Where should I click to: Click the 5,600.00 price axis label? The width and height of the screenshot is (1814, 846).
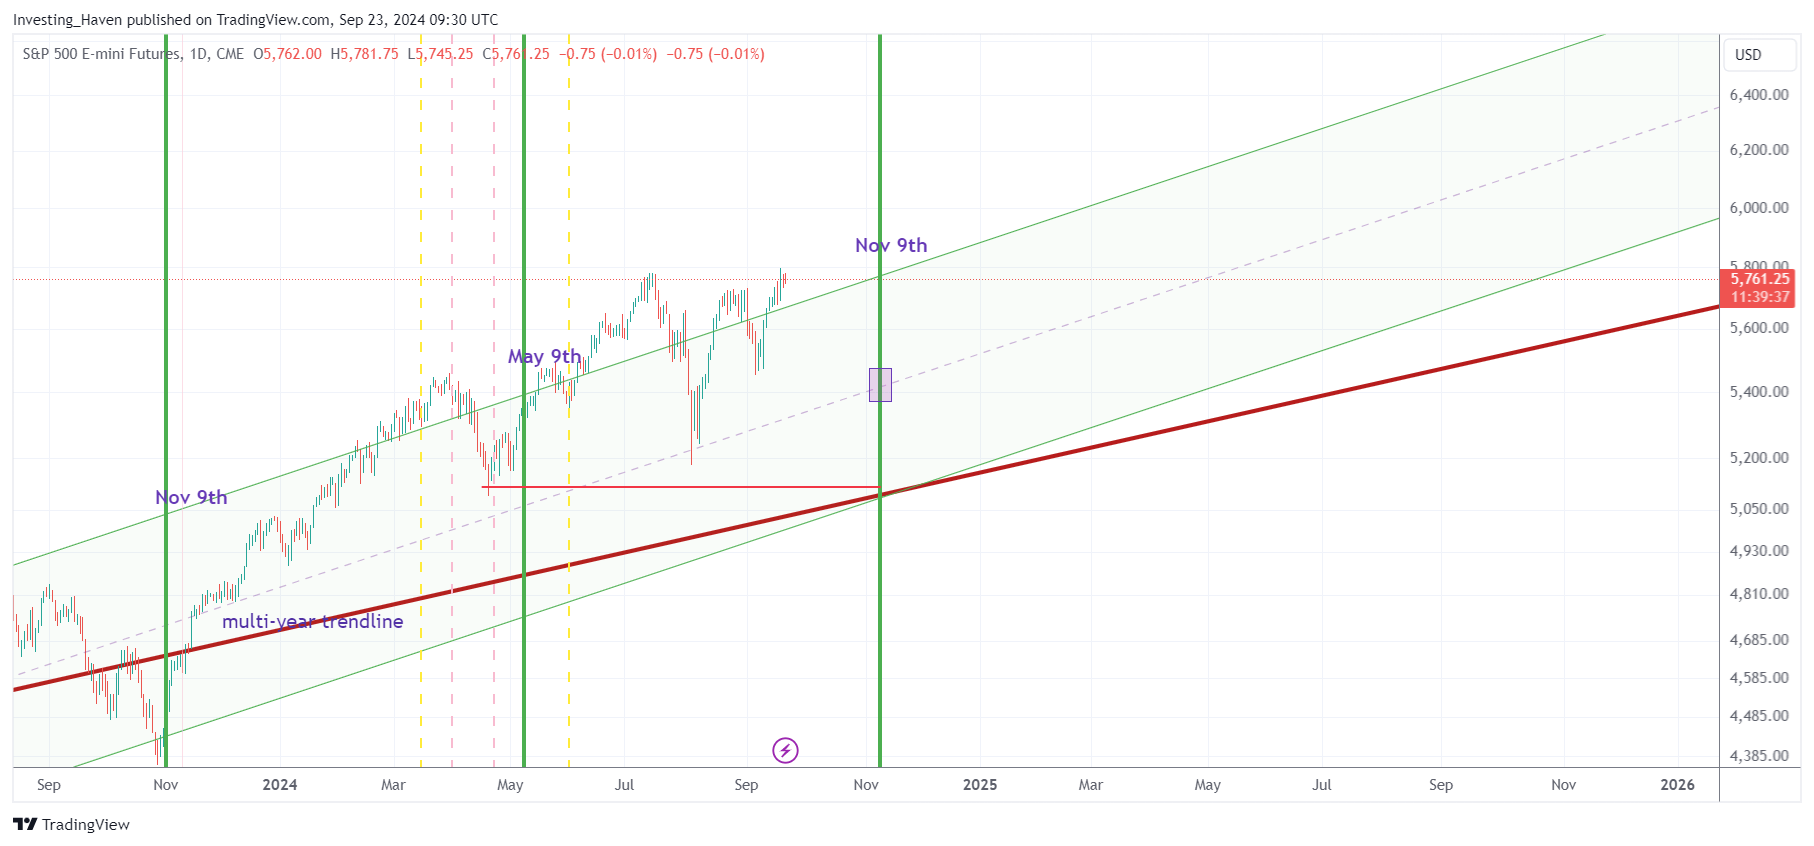click(x=1759, y=328)
